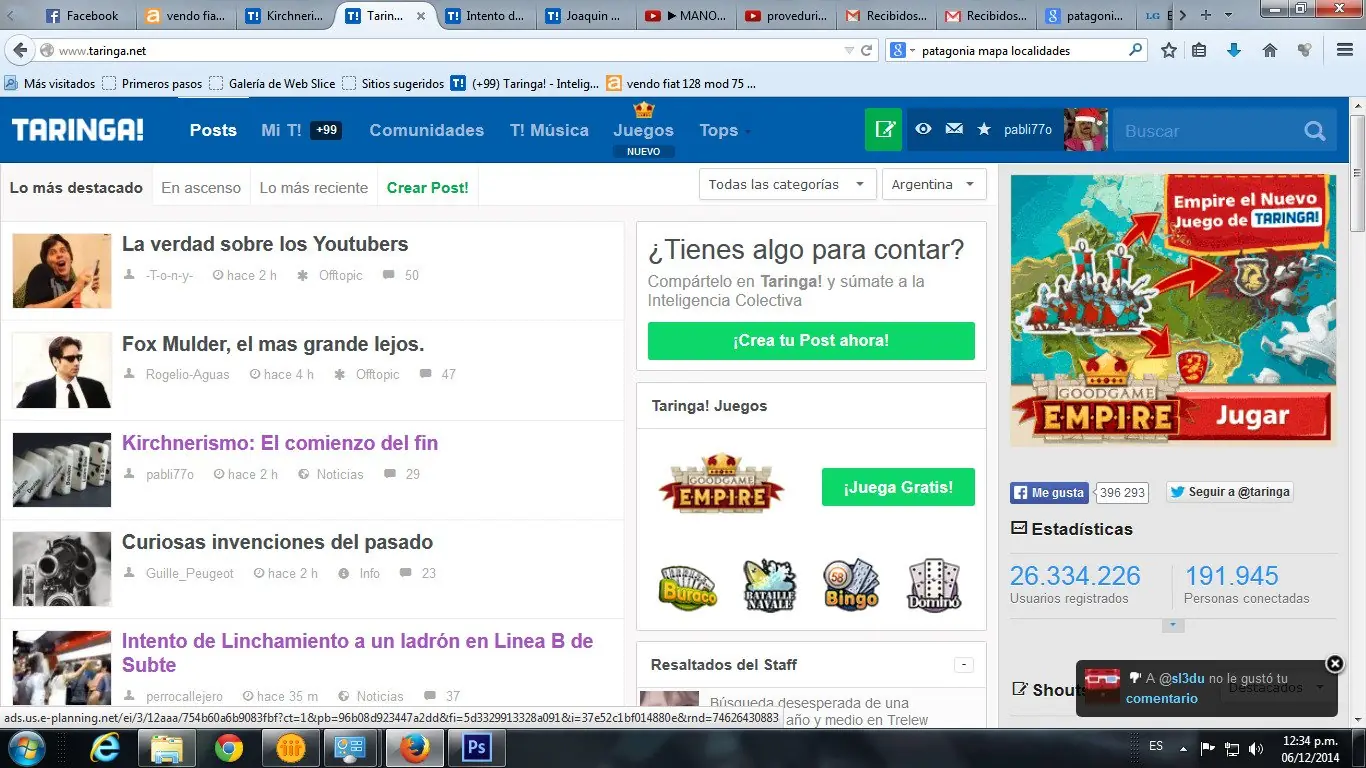Image resolution: width=1366 pixels, height=768 pixels.
Task: Open the list all tabs dropdown
Action: click(x=1230, y=15)
